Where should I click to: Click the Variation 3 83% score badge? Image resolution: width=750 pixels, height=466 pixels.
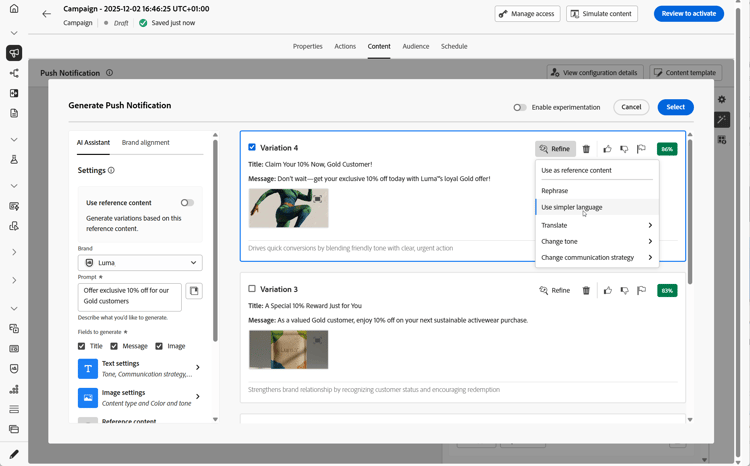click(667, 290)
